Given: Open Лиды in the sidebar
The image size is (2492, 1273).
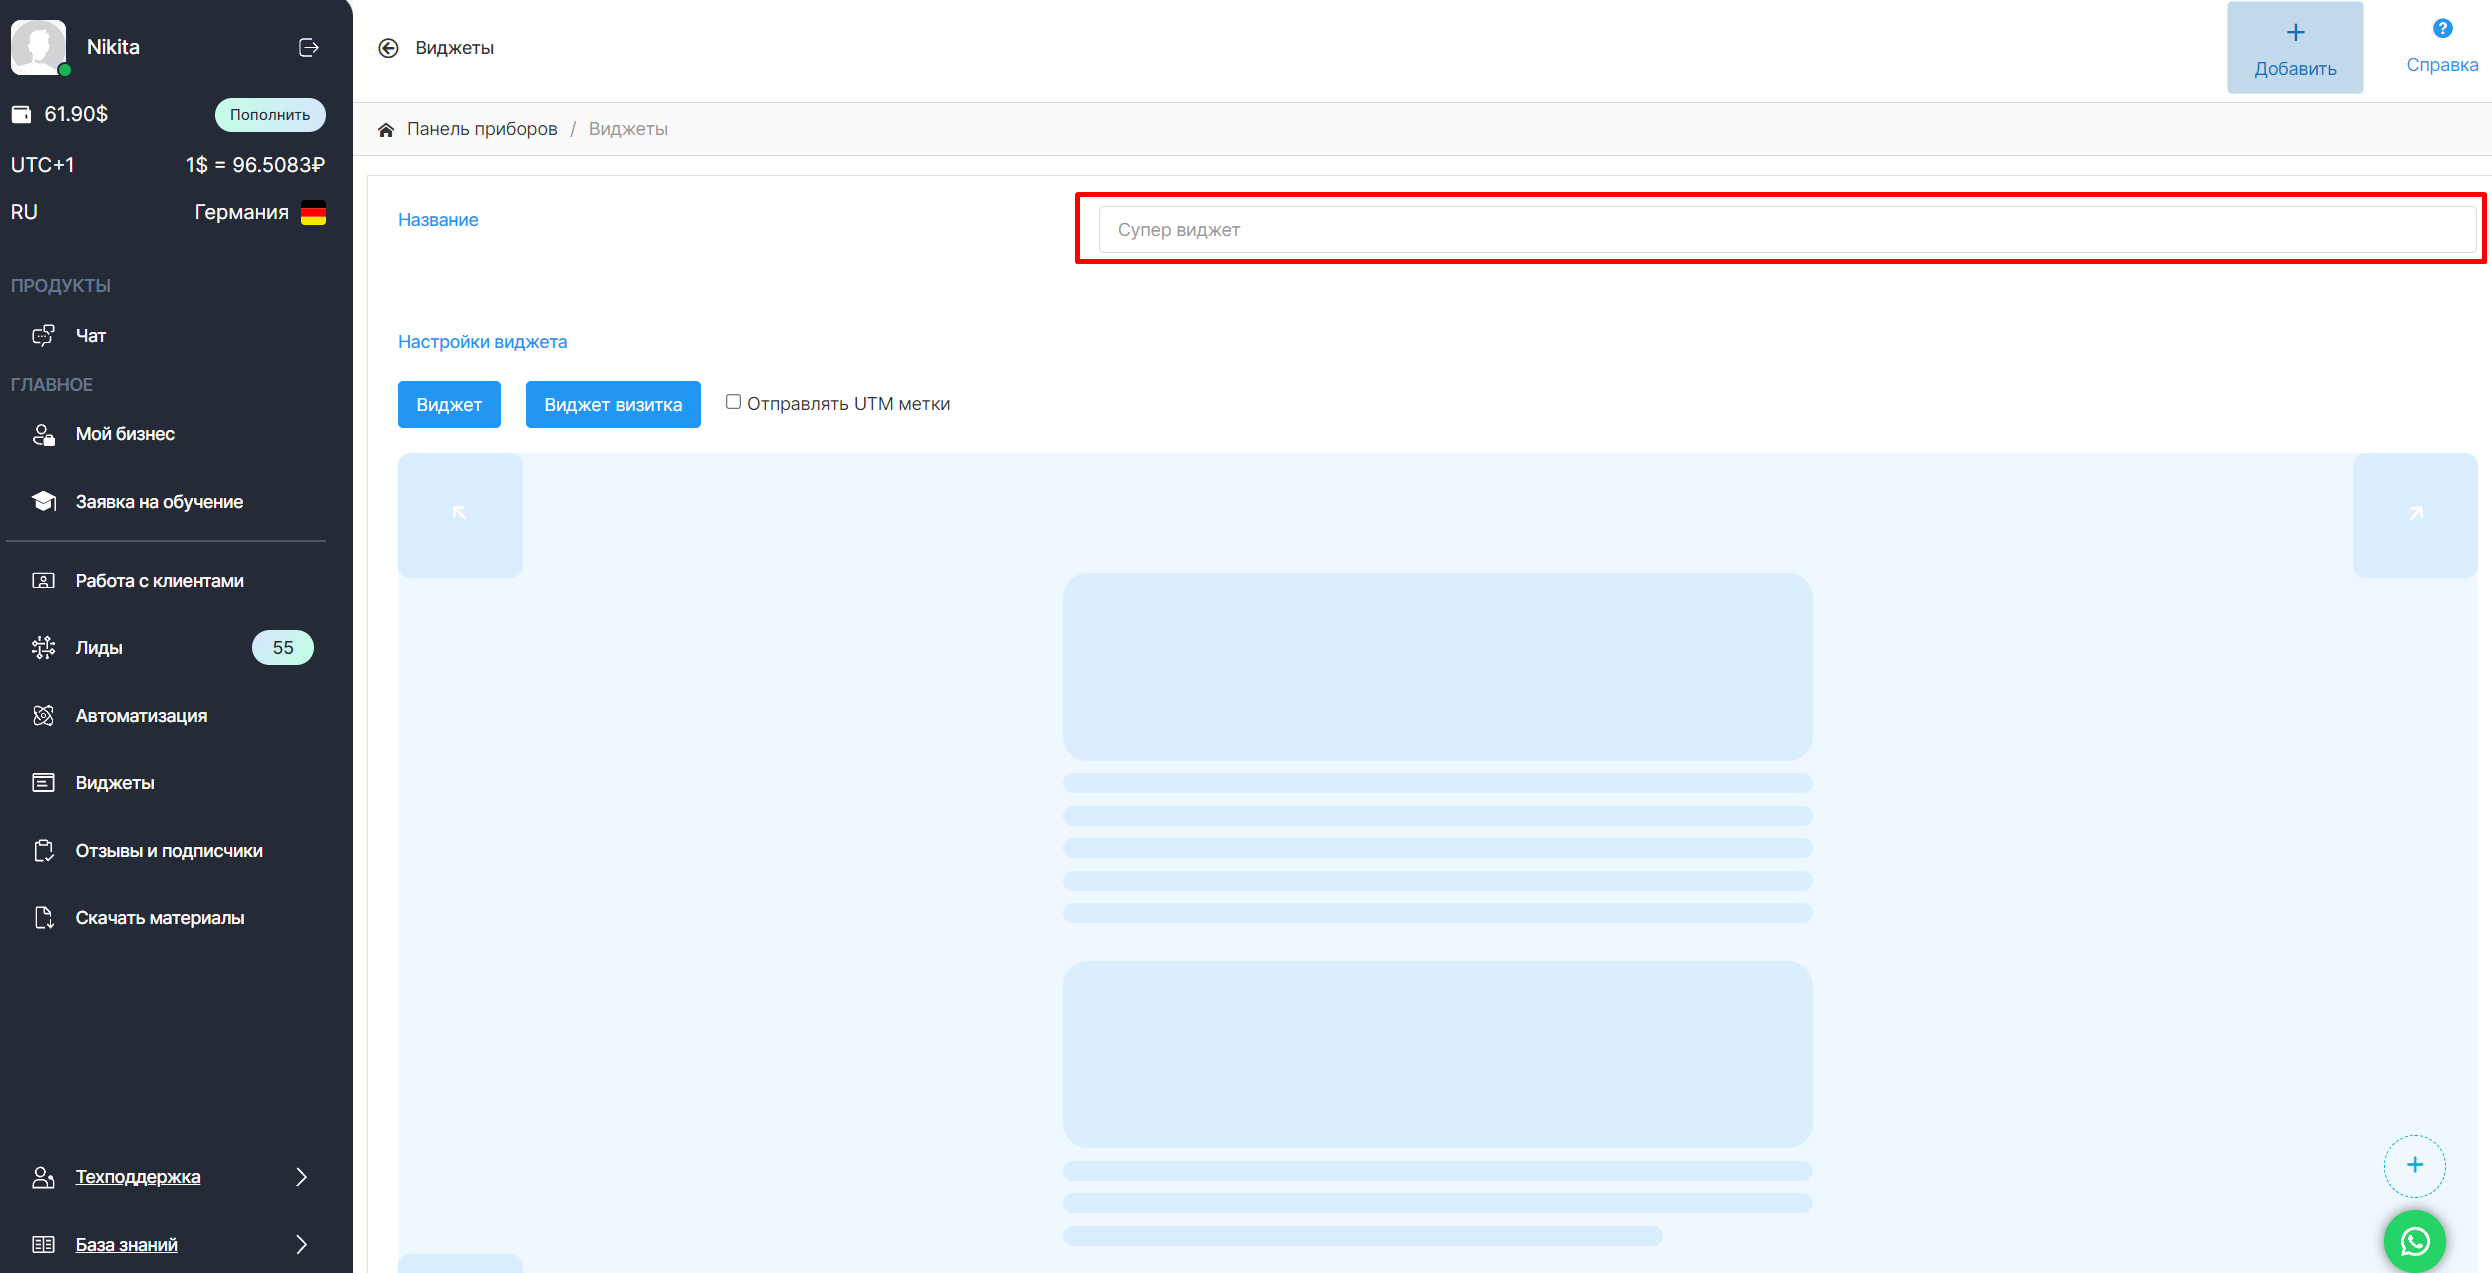Looking at the screenshot, I should click(x=99, y=648).
